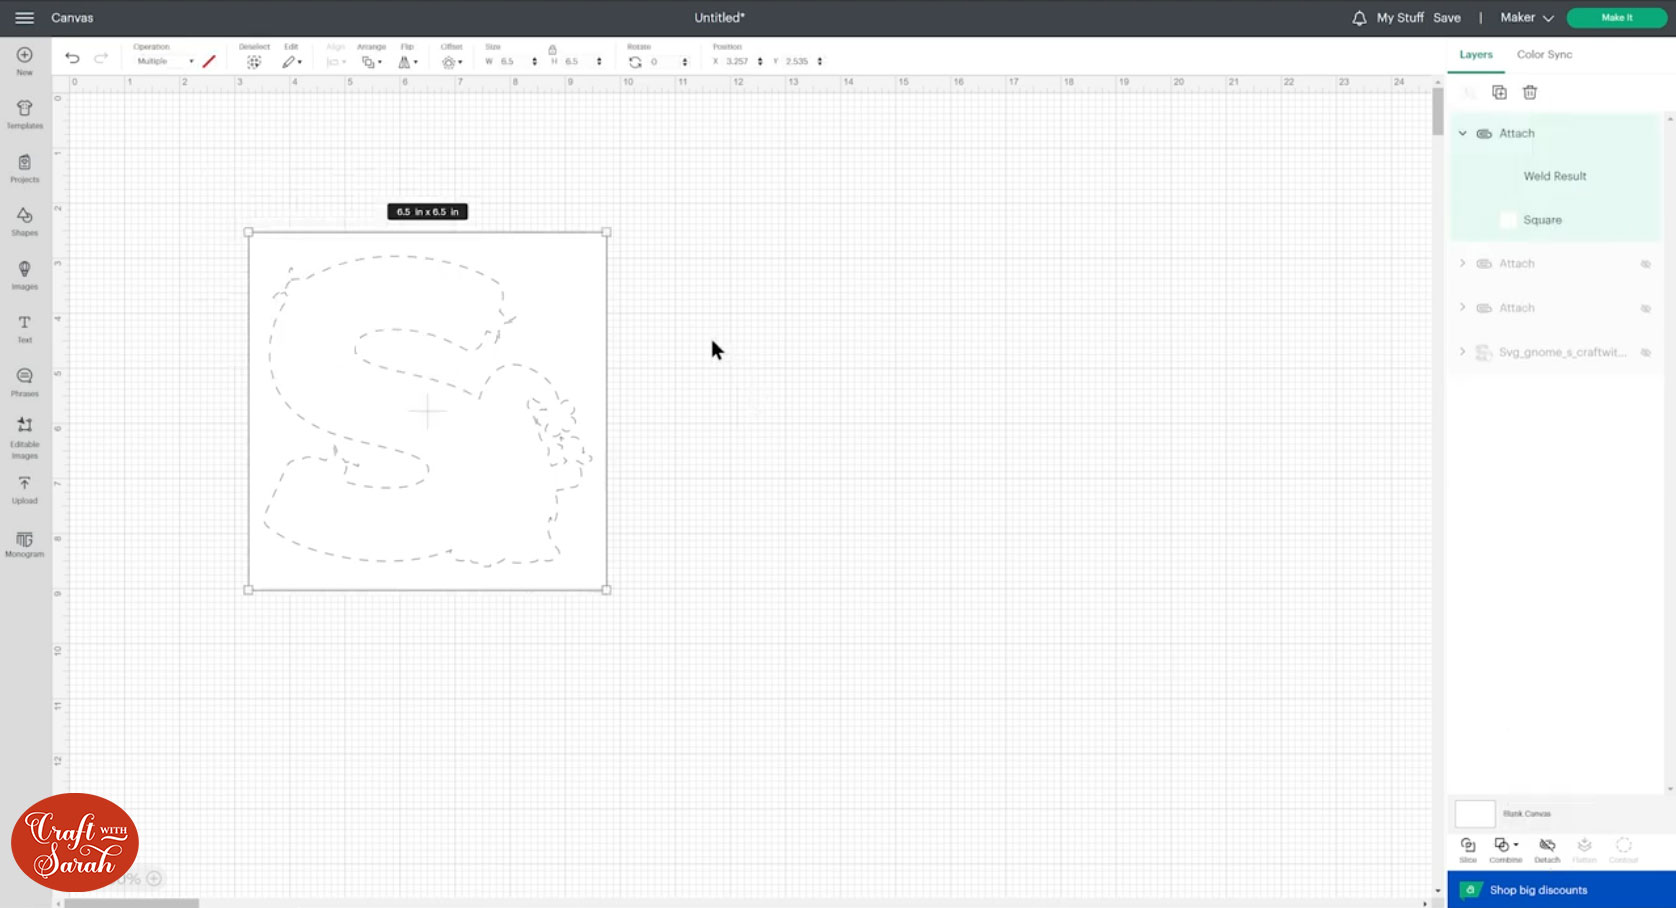The height and width of the screenshot is (908, 1676).
Task: Click the Flatten tool
Action: pyautogui.click(x=1584, y=850)
